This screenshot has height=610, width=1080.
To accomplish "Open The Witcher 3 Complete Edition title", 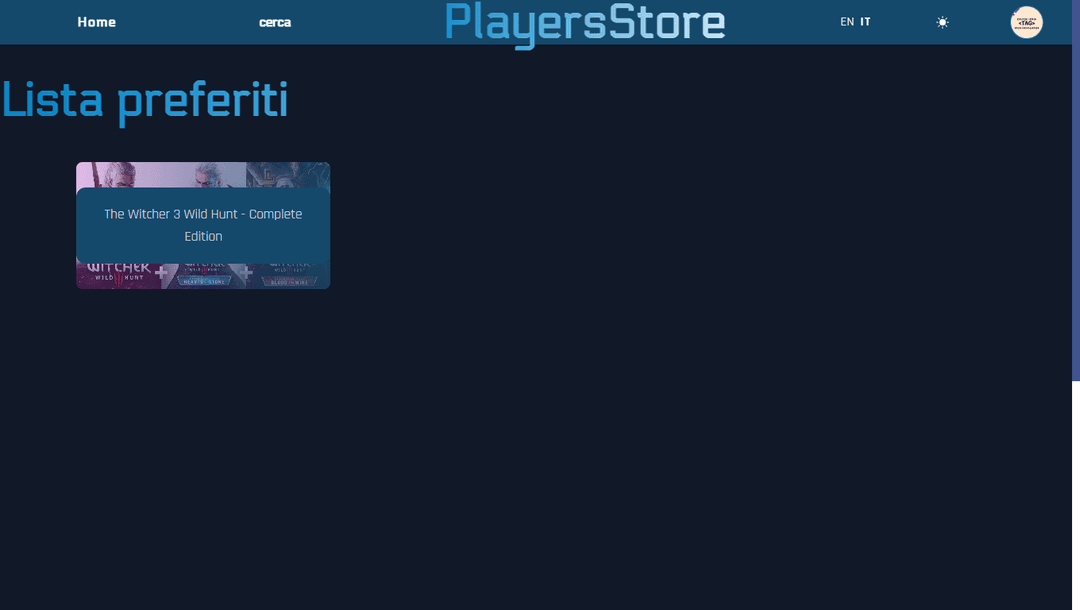I will [203, 225].
